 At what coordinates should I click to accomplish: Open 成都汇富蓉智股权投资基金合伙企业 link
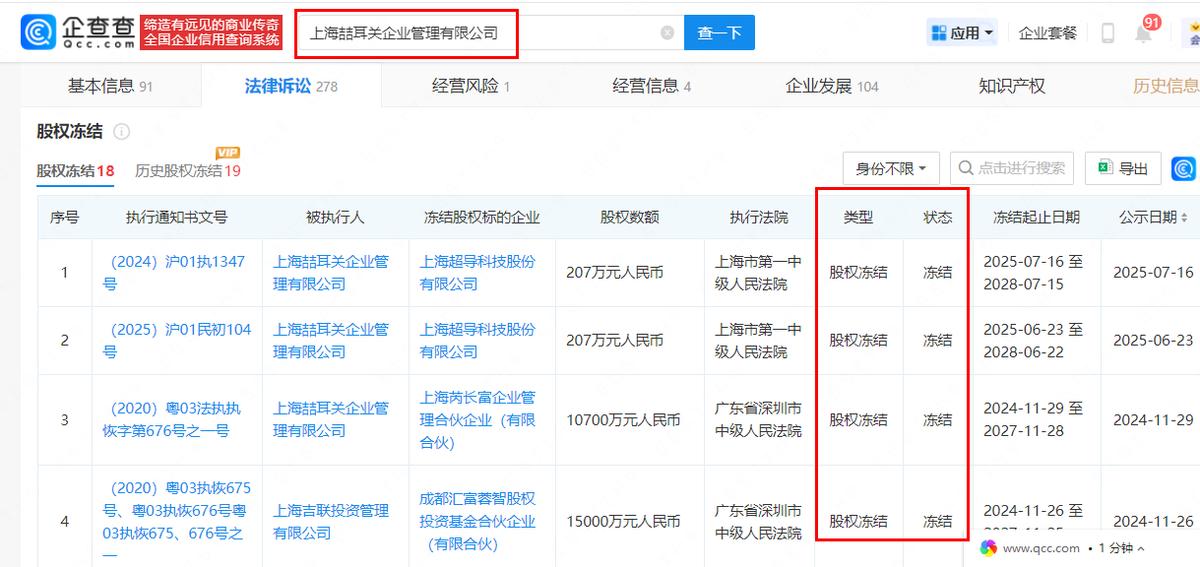(x=477, y=521)
